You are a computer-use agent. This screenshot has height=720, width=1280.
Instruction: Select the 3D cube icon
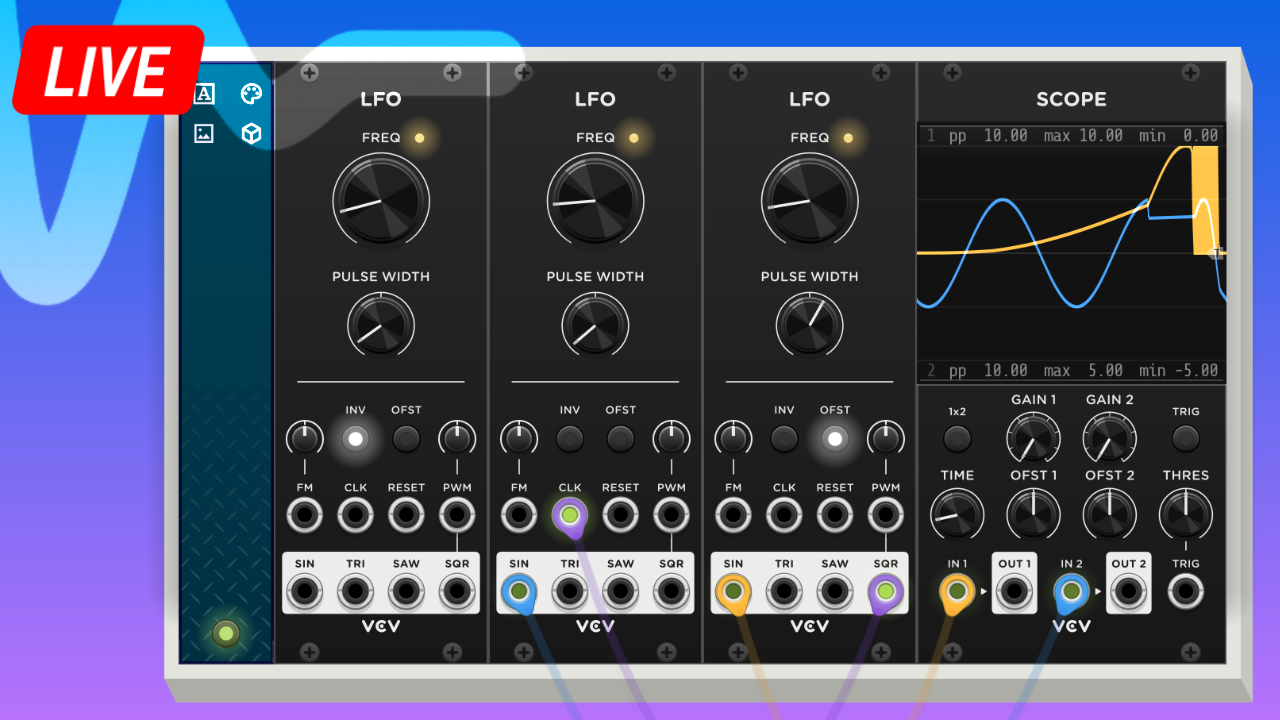251,134
